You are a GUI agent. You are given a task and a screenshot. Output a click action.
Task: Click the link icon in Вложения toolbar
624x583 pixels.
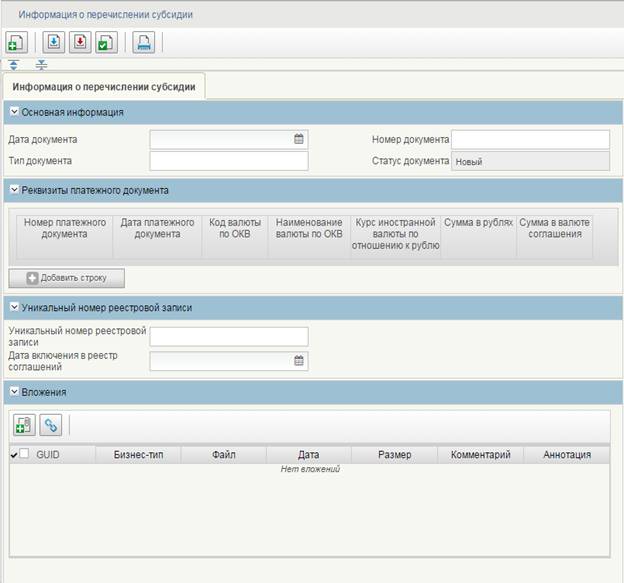click(x=49, y=425)
